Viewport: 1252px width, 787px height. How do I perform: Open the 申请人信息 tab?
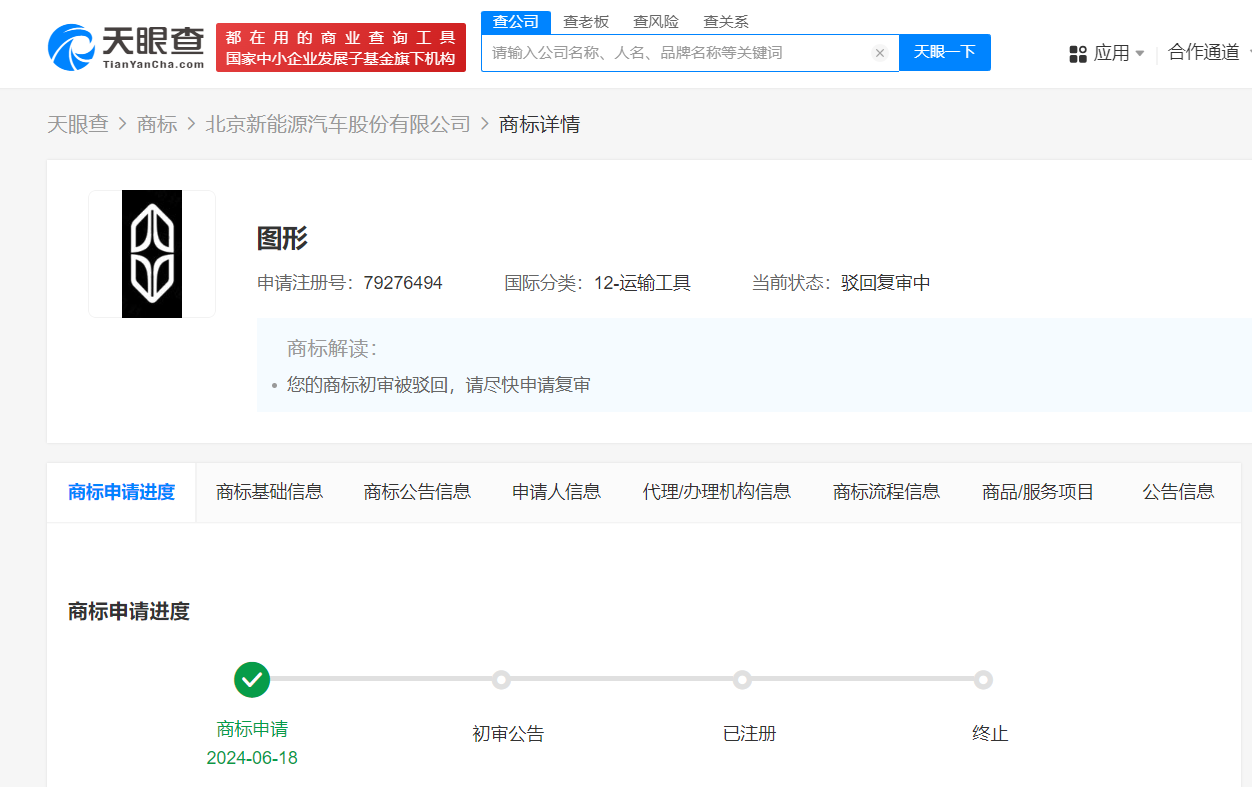click(x=556, y=492)
